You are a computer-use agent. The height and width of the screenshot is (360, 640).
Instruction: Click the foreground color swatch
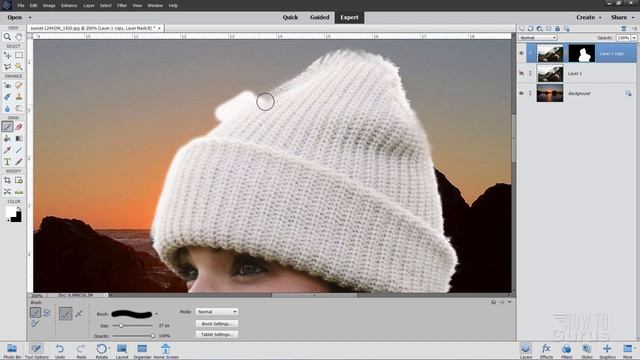[x=10, y=211]
